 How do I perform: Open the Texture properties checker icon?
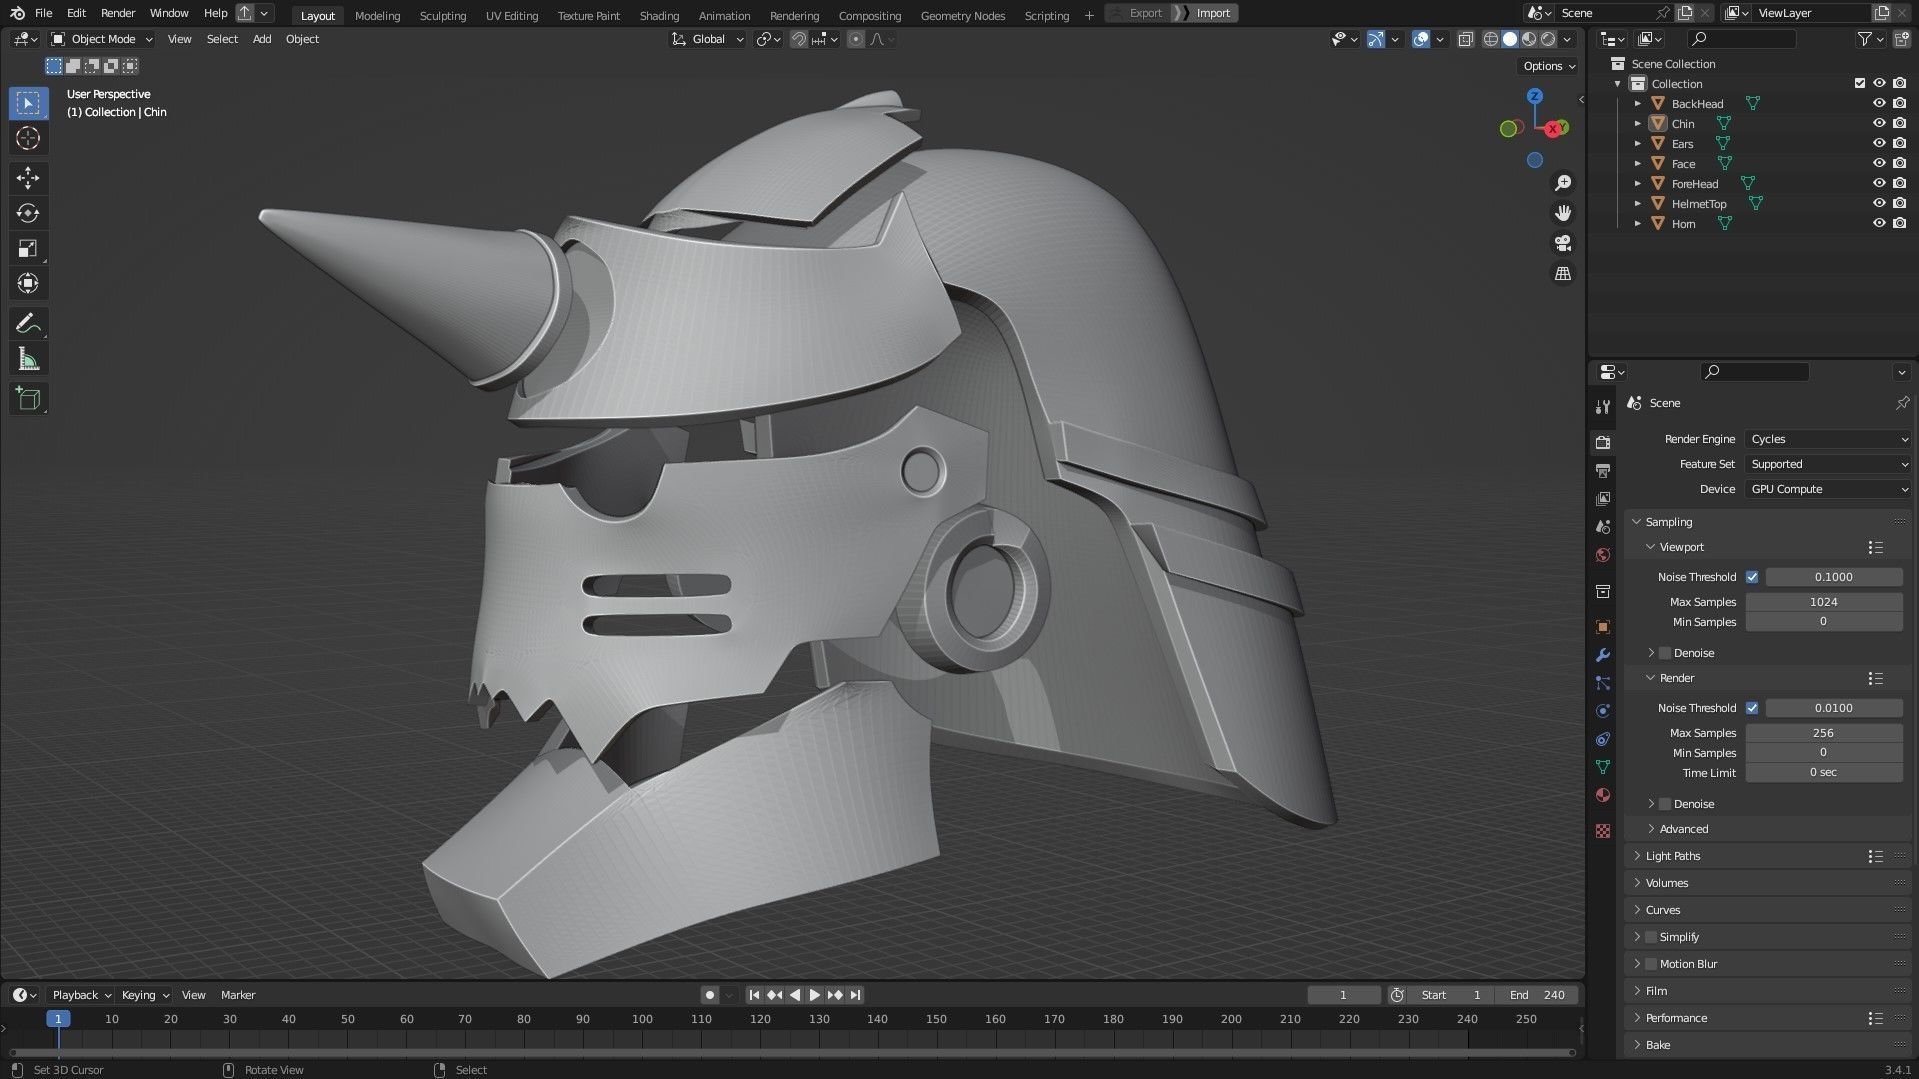point(1603,831)
